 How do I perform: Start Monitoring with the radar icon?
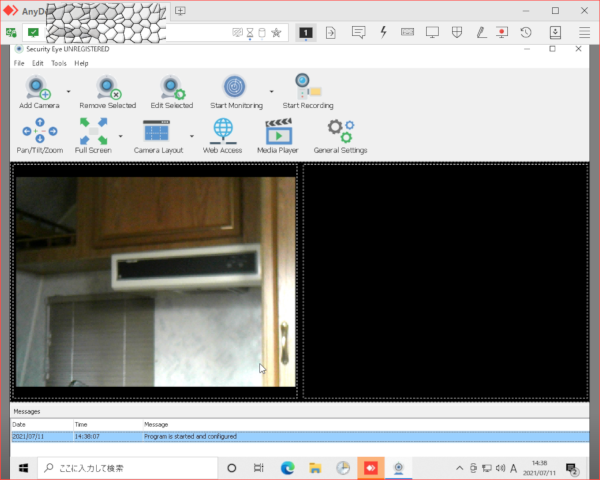click(x=234, y=88)
